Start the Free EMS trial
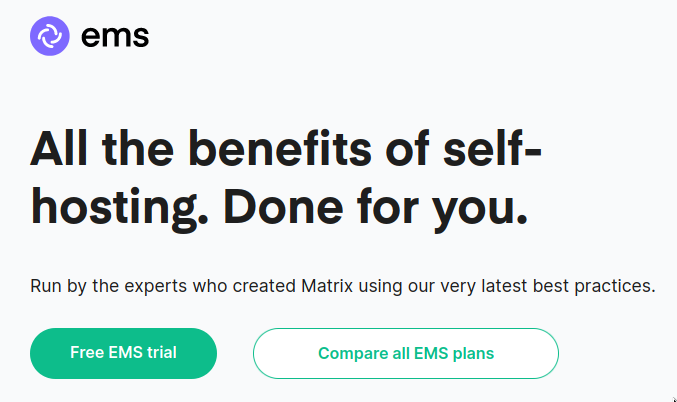The width and height of the screenshot is (677, 402). point(123,353)
